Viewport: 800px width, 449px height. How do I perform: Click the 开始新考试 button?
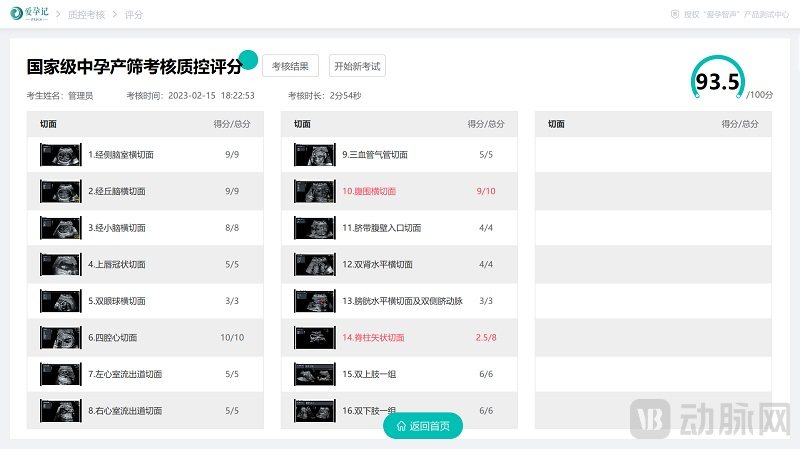pyautogui.click(x=357, y=66)
